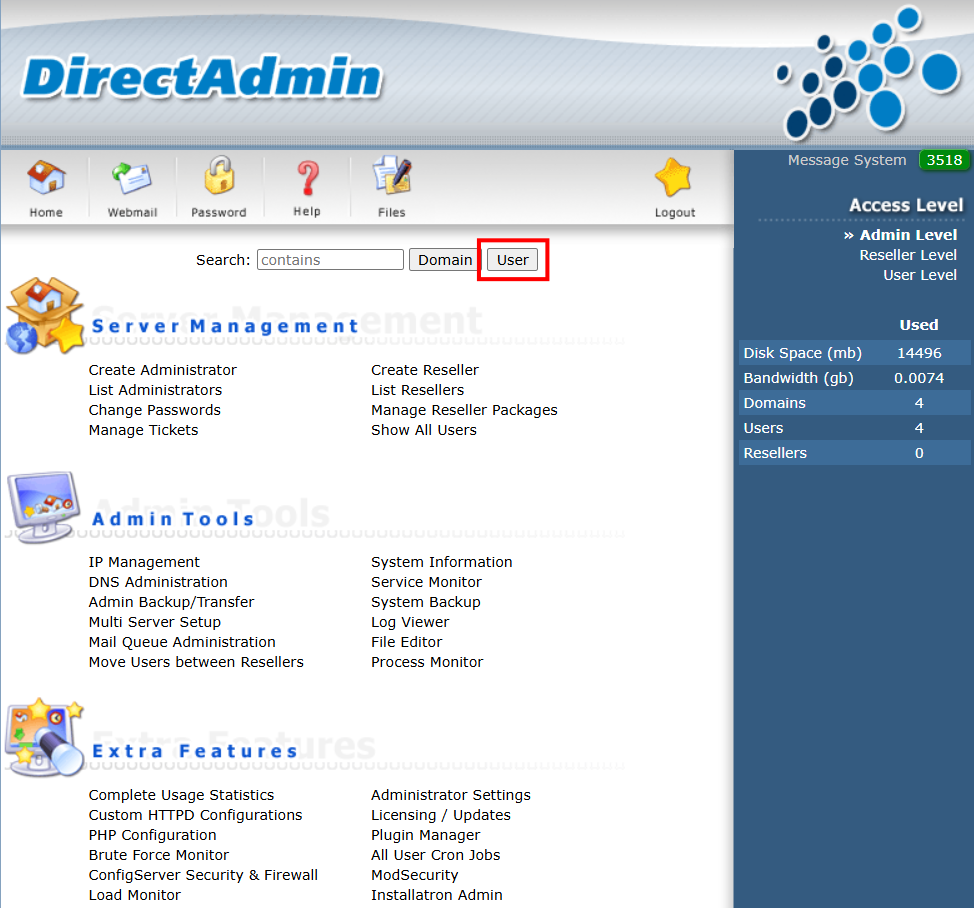Open Manage Tickets

[x=143, y=430]
